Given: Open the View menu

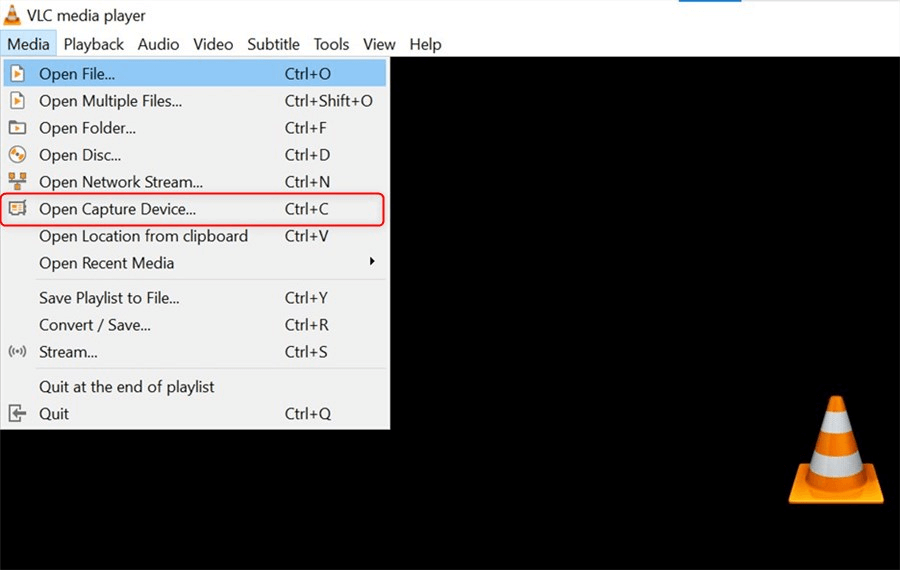Looking at the screenshot, I should tap(379, 44).
